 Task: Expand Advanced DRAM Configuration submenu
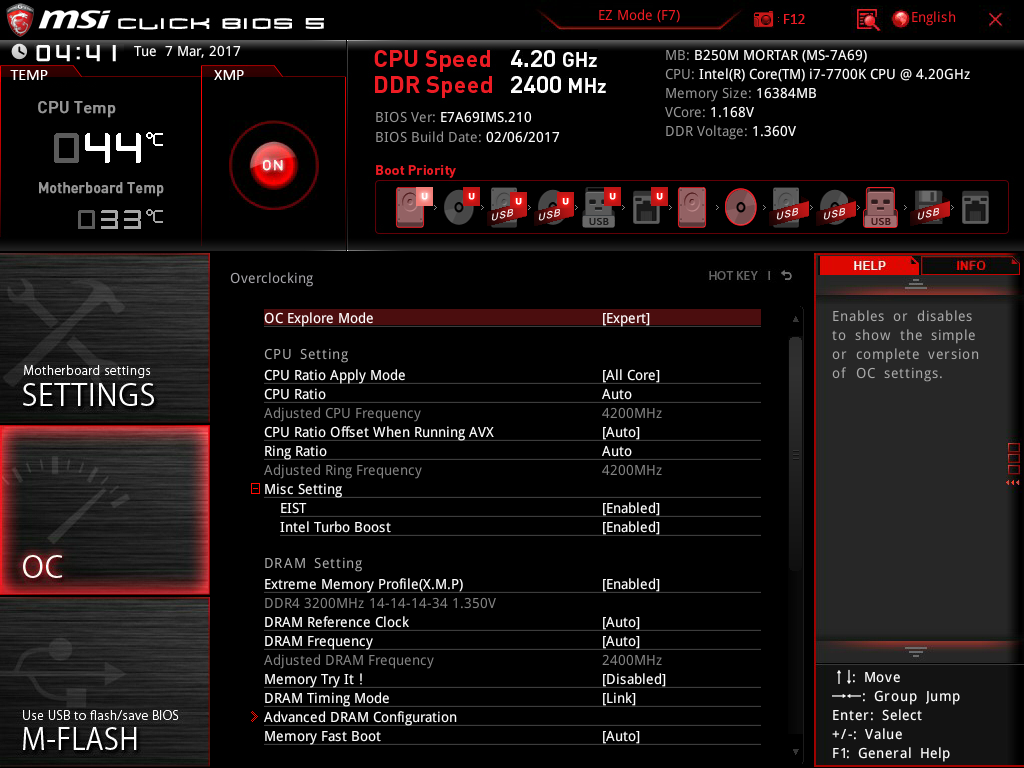click(x=360, y=717)
